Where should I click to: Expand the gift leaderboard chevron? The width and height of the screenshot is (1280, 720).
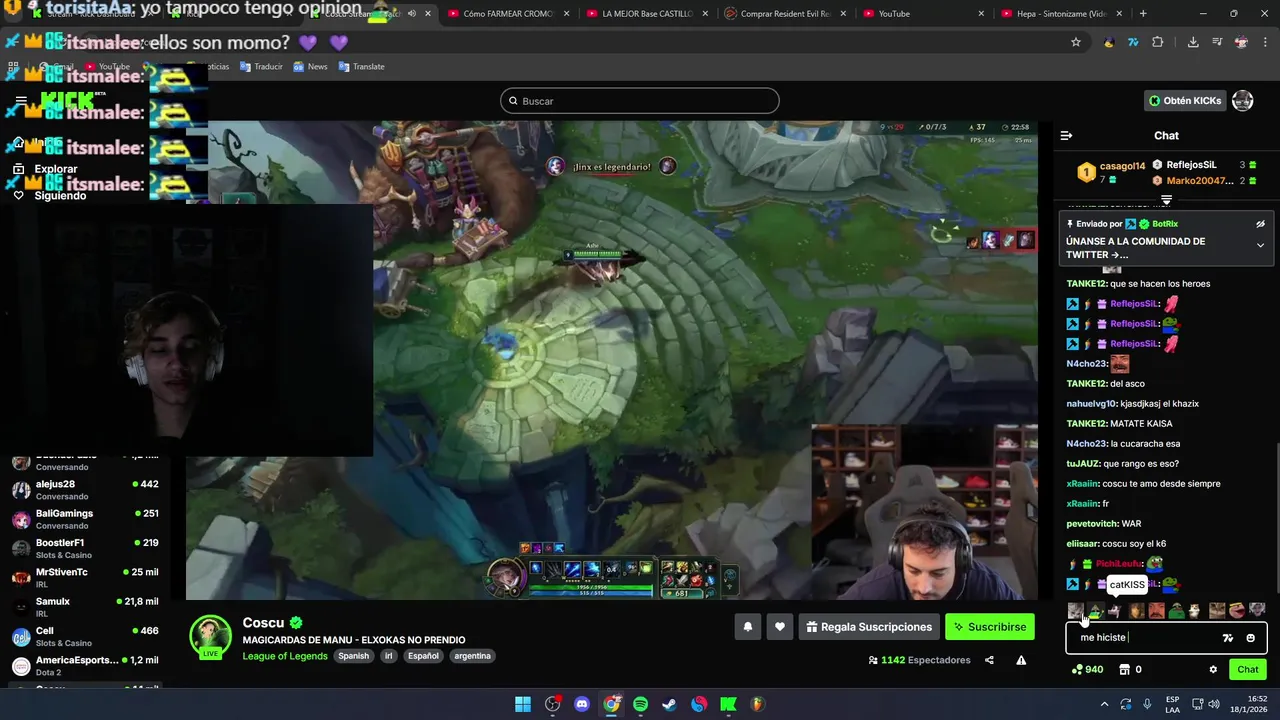[x=1166, y=200]
